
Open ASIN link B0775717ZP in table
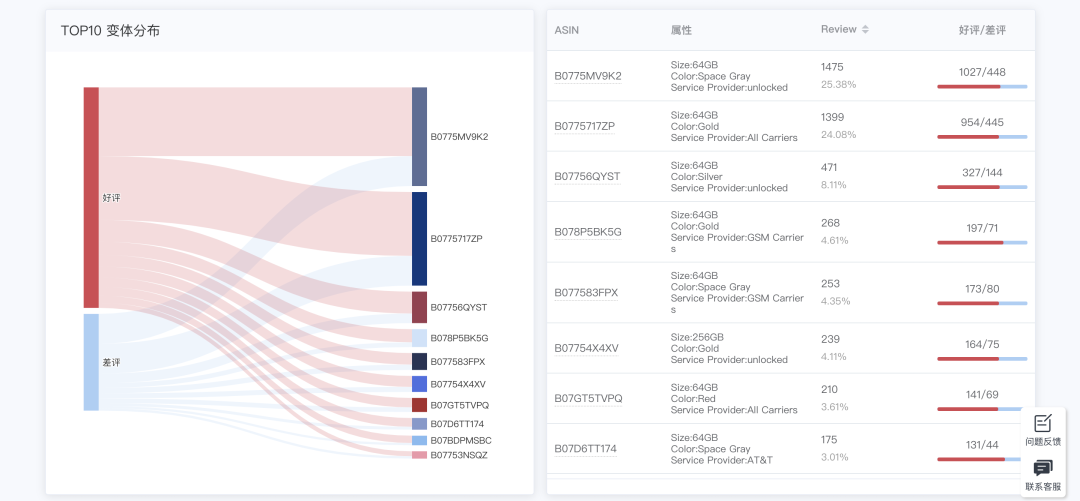pos(585,126)
